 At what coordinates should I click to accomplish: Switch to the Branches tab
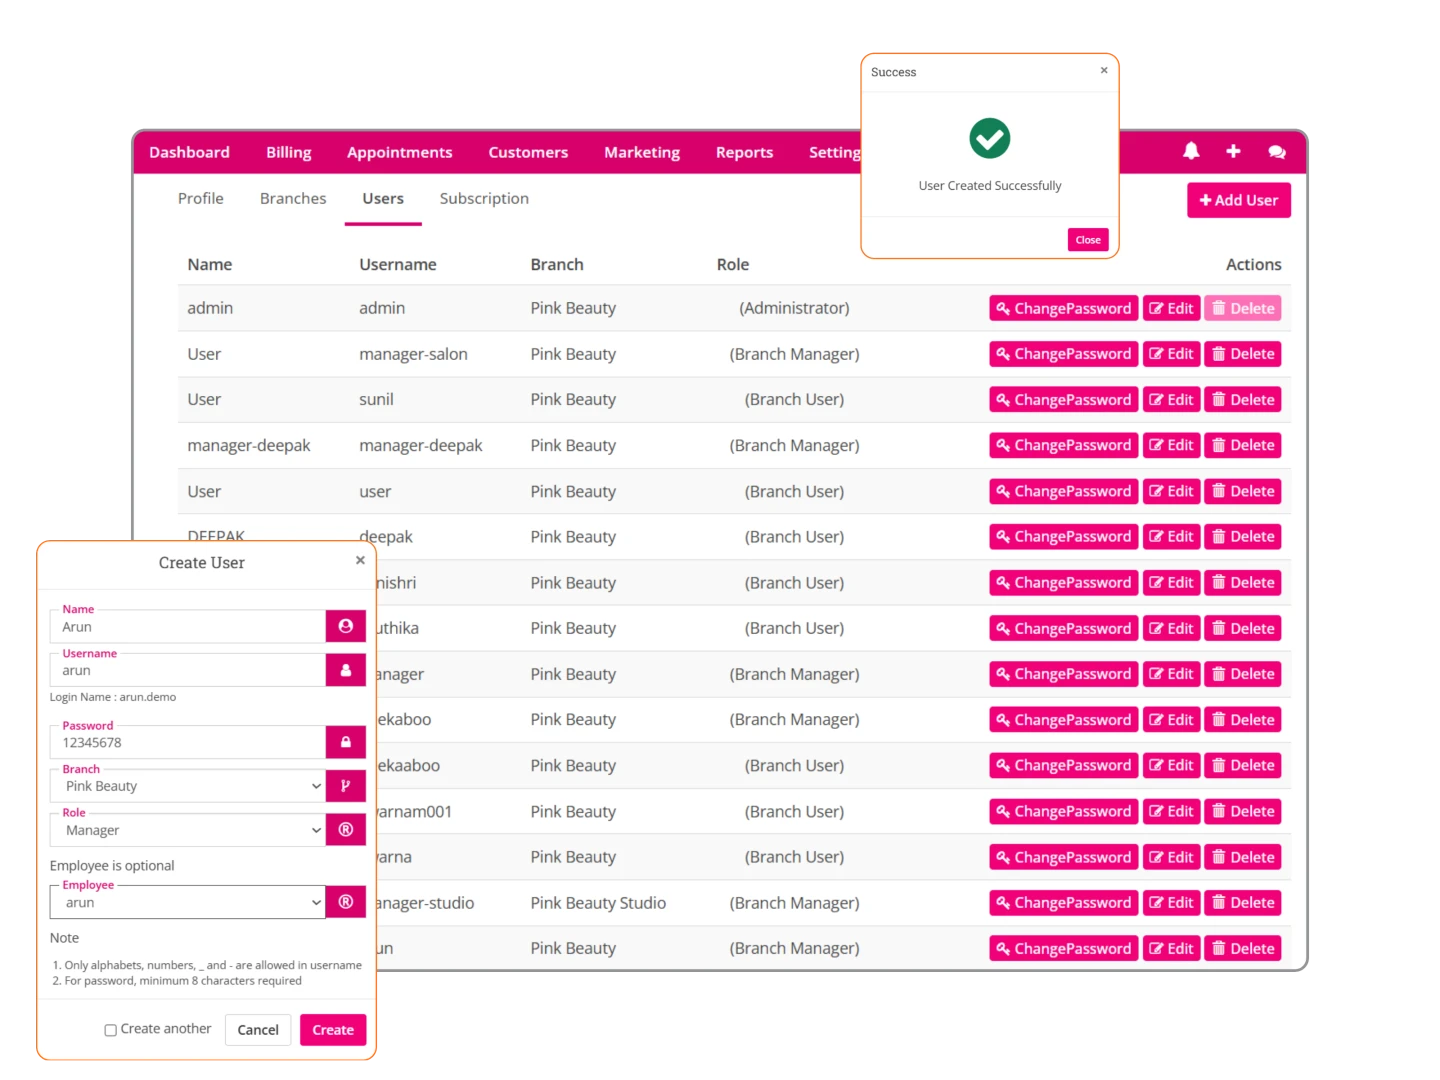pos(293,198)
